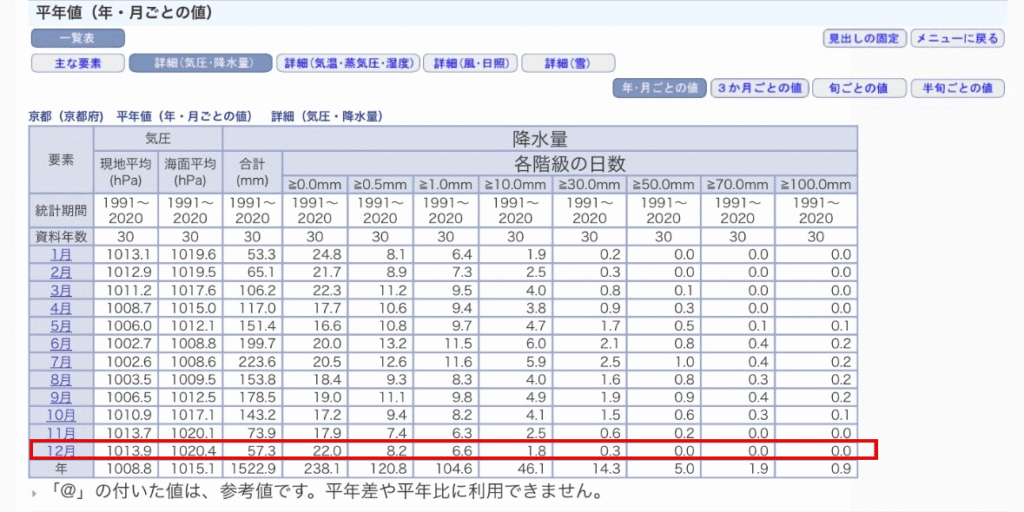The height and width of the screenshot is (512, 1024).
Task: Click September precipitation value 178.5
Action: click(258, 396)
